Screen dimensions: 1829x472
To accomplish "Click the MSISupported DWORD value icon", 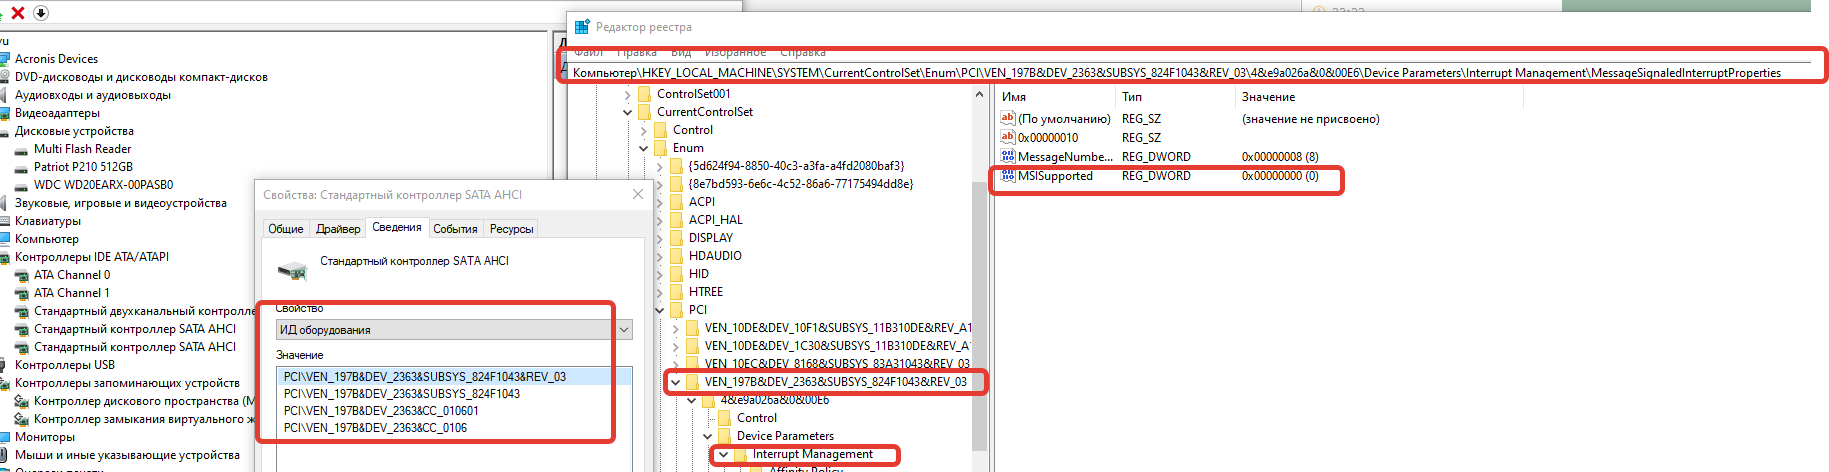I will tap(1008, 176).
